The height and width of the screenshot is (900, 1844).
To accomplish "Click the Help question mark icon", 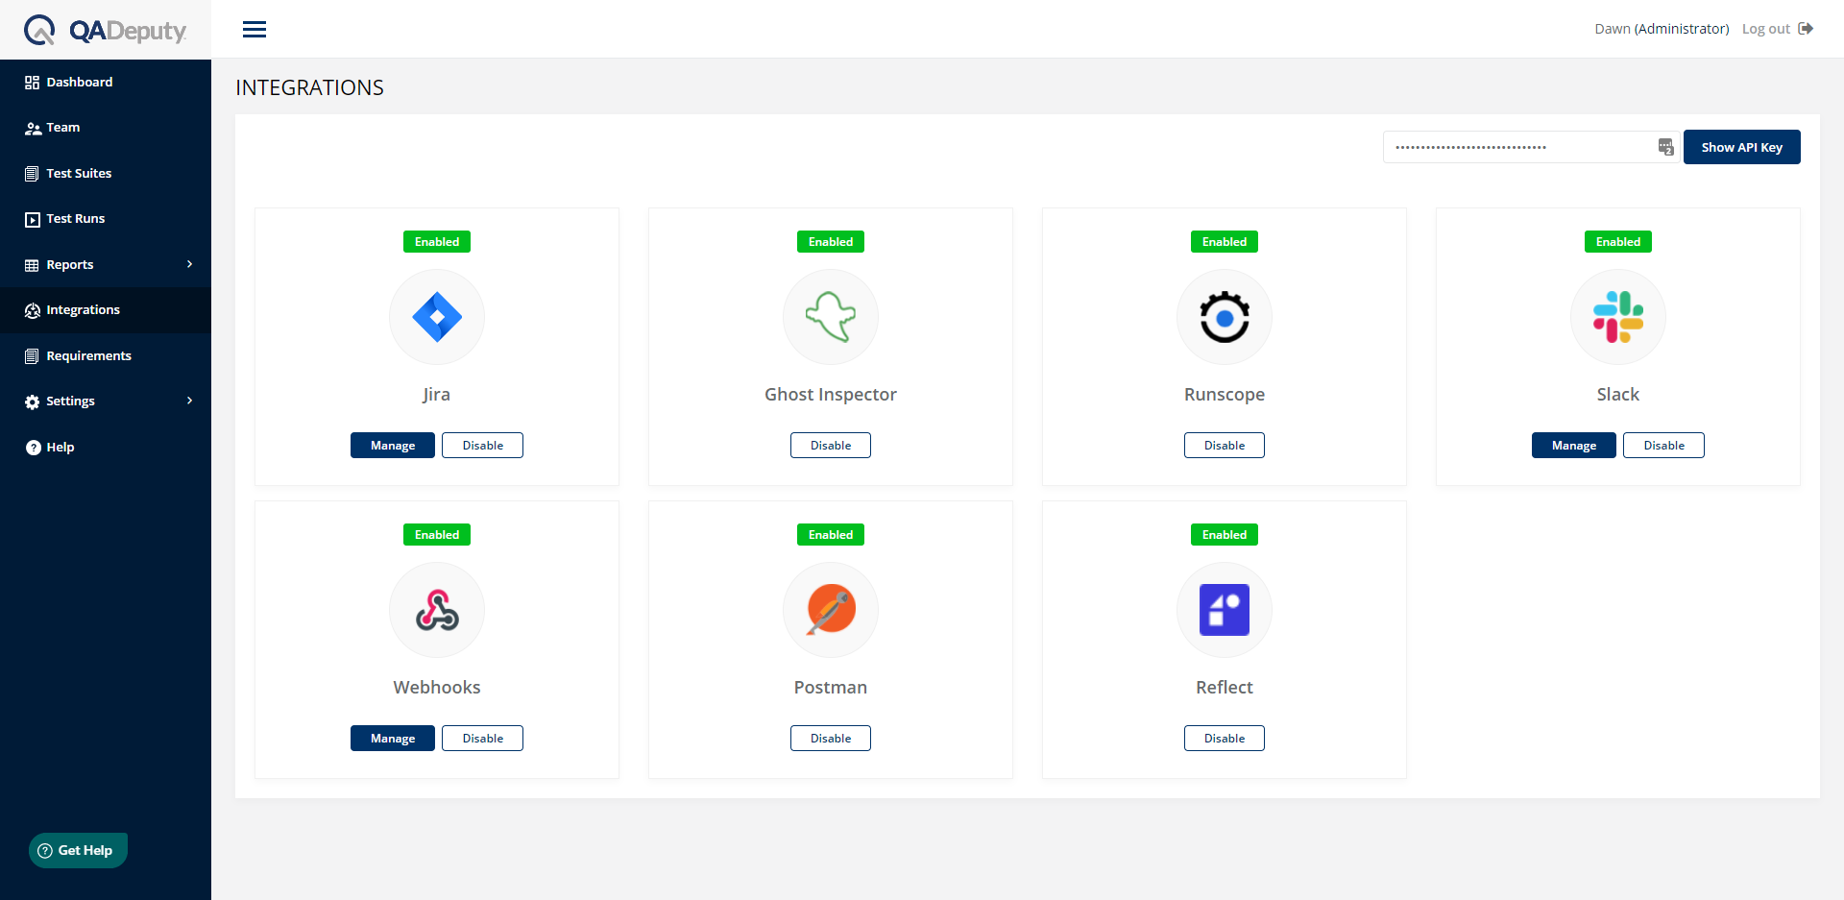I will pos(33,447).
